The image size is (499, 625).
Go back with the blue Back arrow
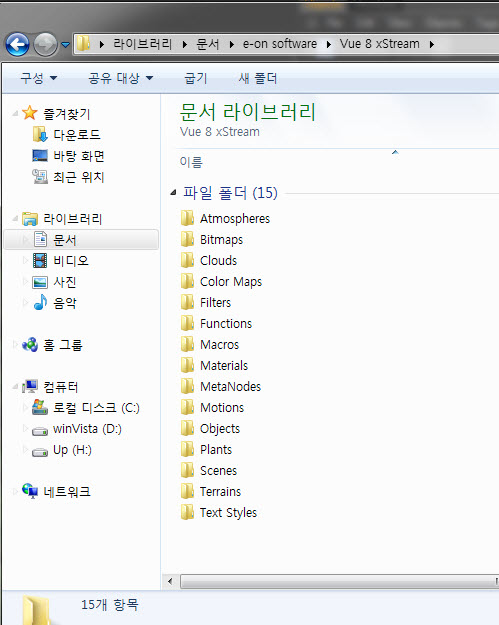point(17,44)
